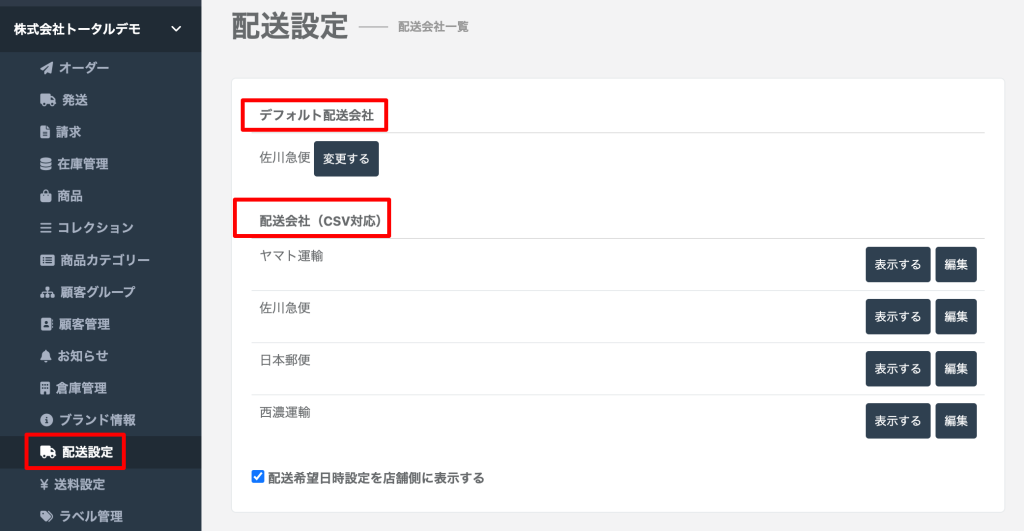
Task: Select the ブランド情報 sidebar entry
Action: (97, 420)
